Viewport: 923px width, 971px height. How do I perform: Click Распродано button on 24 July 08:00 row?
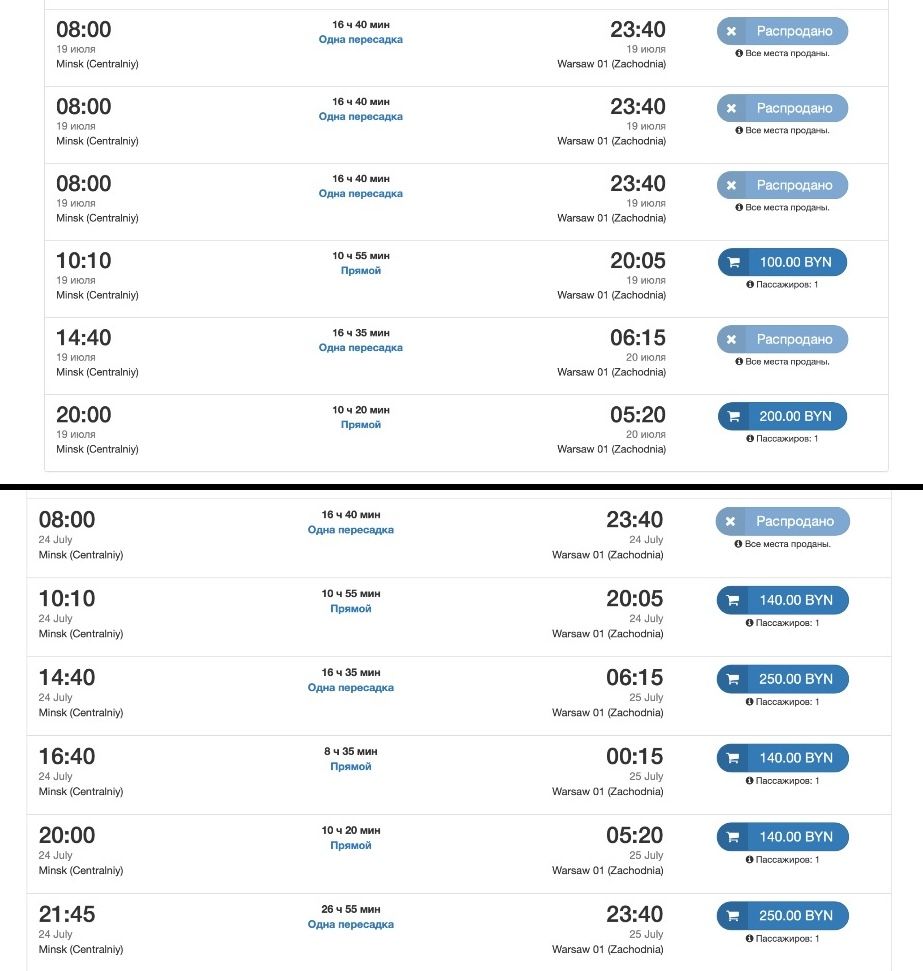tap(782, 521)
